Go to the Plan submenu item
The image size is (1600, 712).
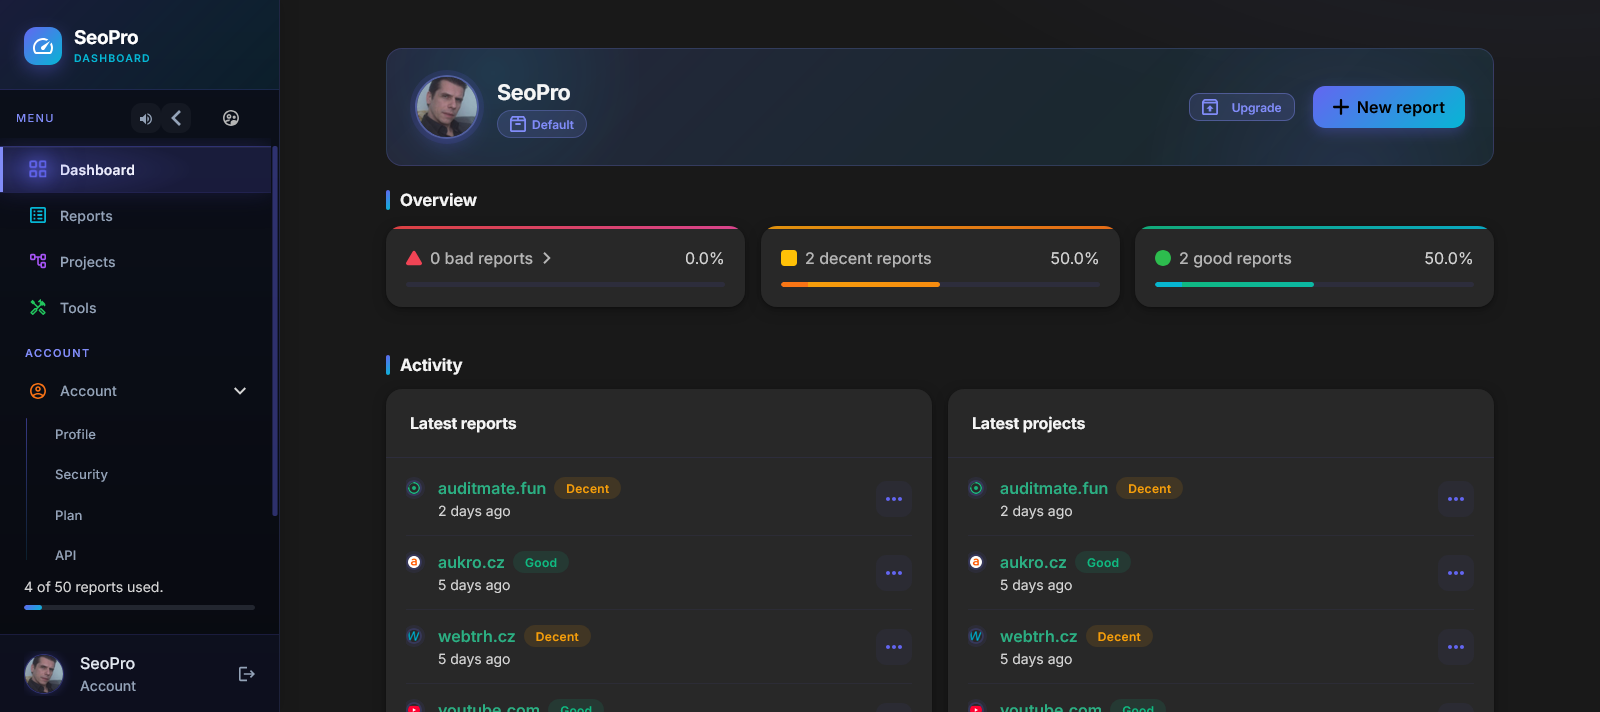tap(69, 515)
